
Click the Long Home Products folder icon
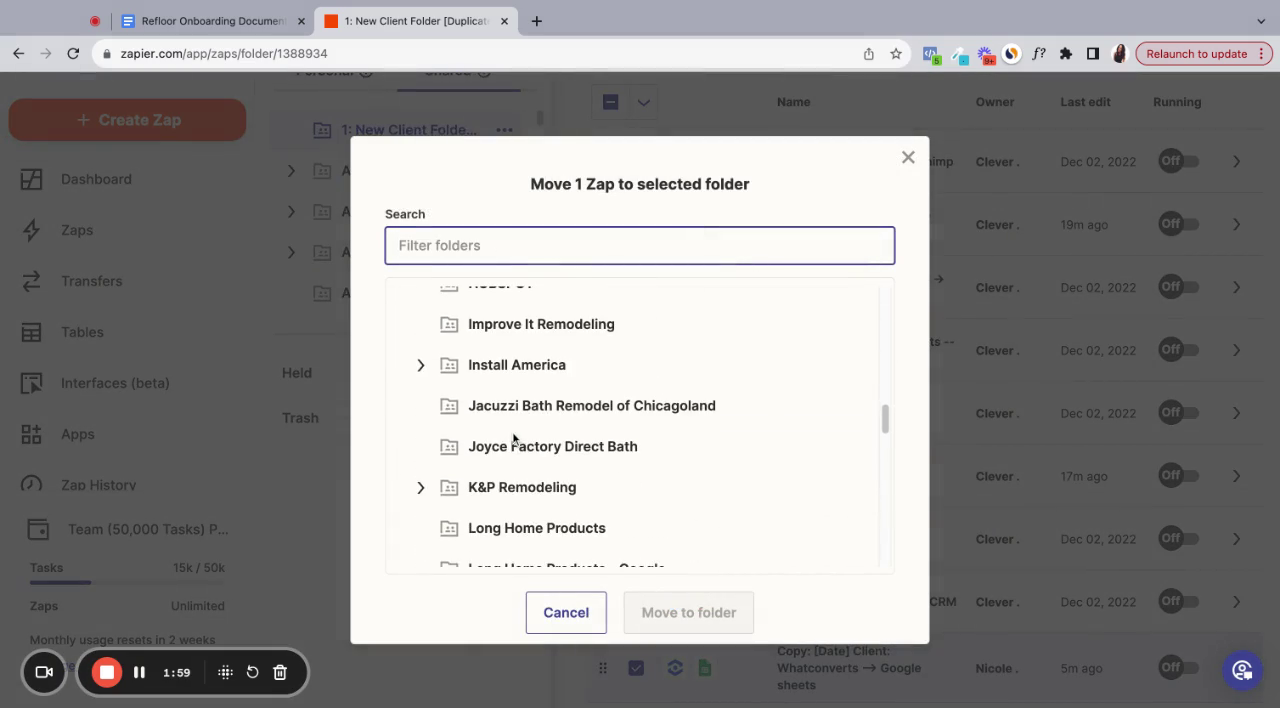pyautogui.click(x=449, y=528)
